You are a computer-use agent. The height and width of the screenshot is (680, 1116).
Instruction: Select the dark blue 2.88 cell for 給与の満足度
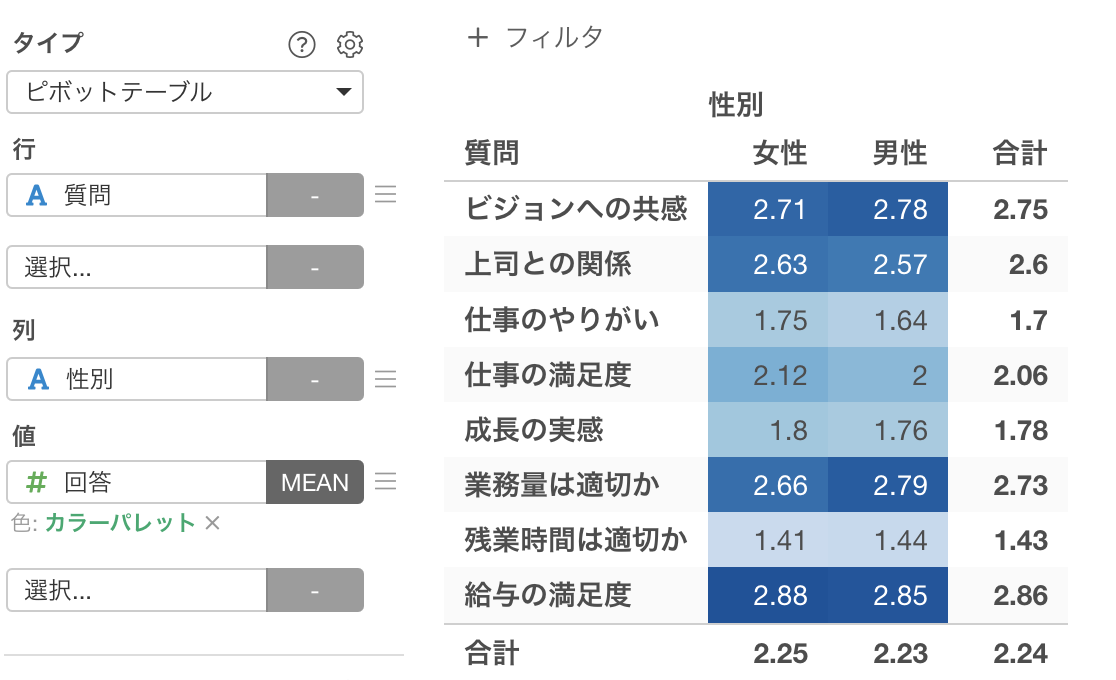(768, 595)
